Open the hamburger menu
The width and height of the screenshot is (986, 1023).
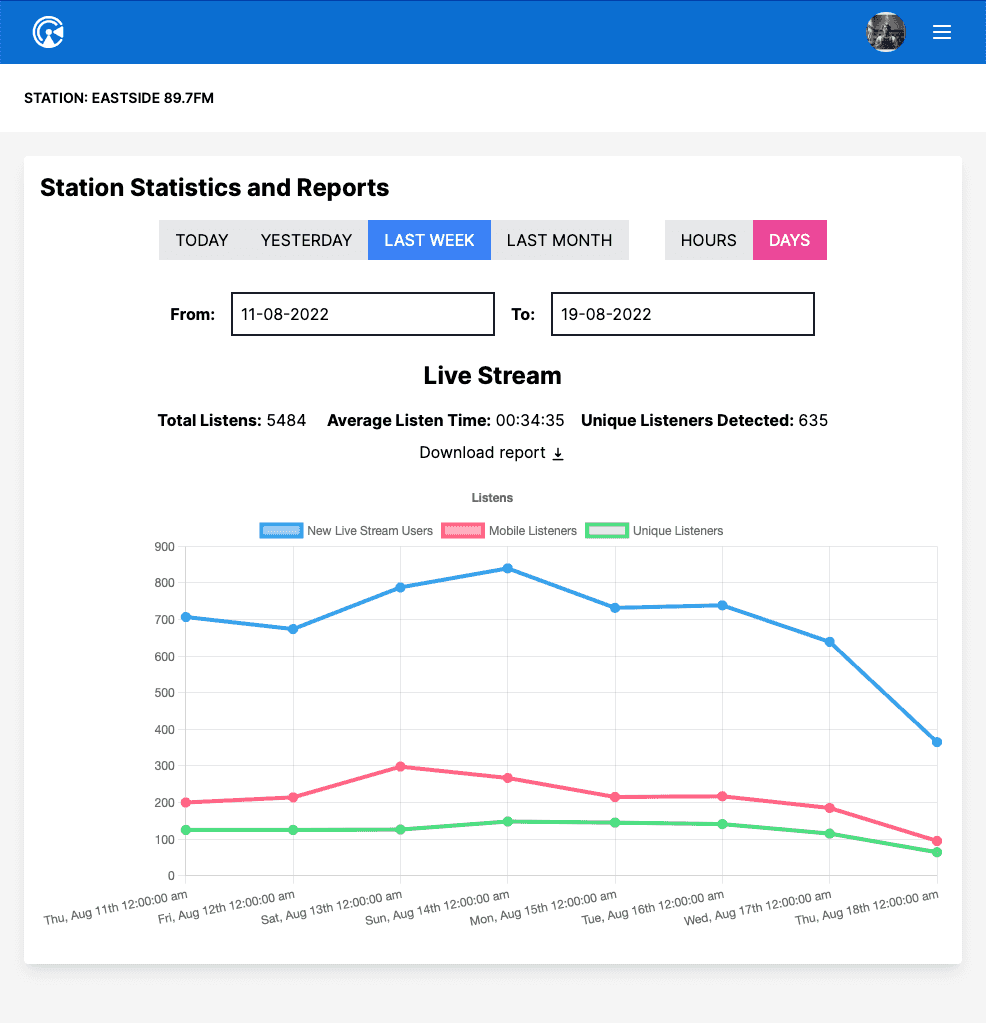pyautogui.click(x=941, y=32)
